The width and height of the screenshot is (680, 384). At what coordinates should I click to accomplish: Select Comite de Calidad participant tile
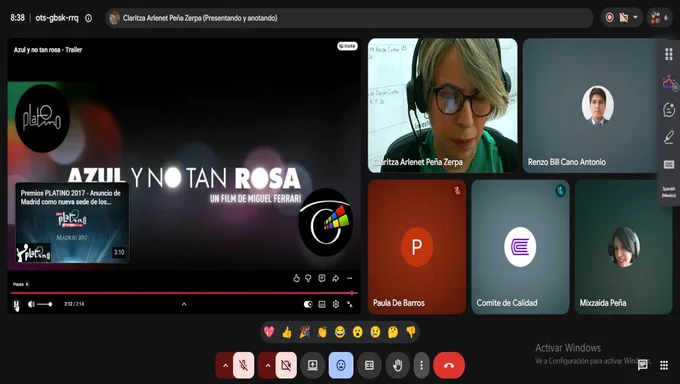520,247
